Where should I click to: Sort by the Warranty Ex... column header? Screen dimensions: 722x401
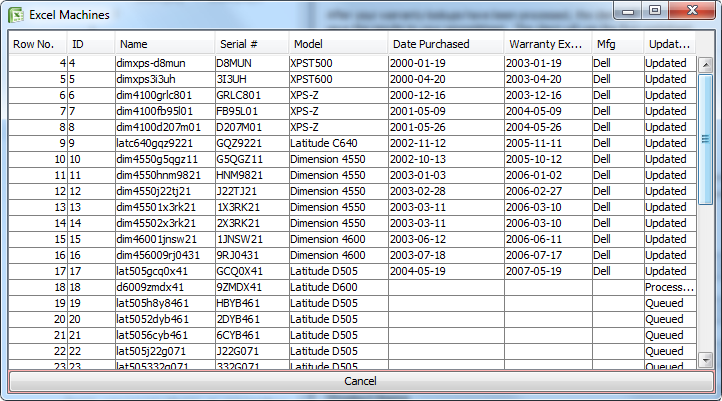(x=548, y=44)
